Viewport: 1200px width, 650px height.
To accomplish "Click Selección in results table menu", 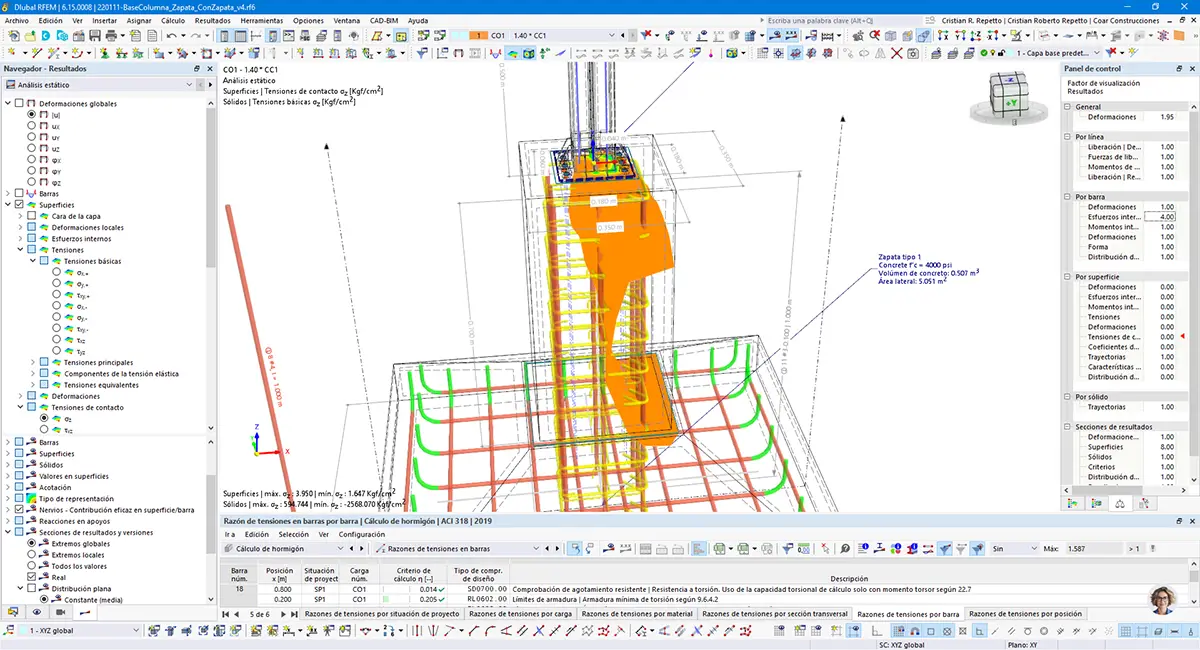I will tap(294, 534).
